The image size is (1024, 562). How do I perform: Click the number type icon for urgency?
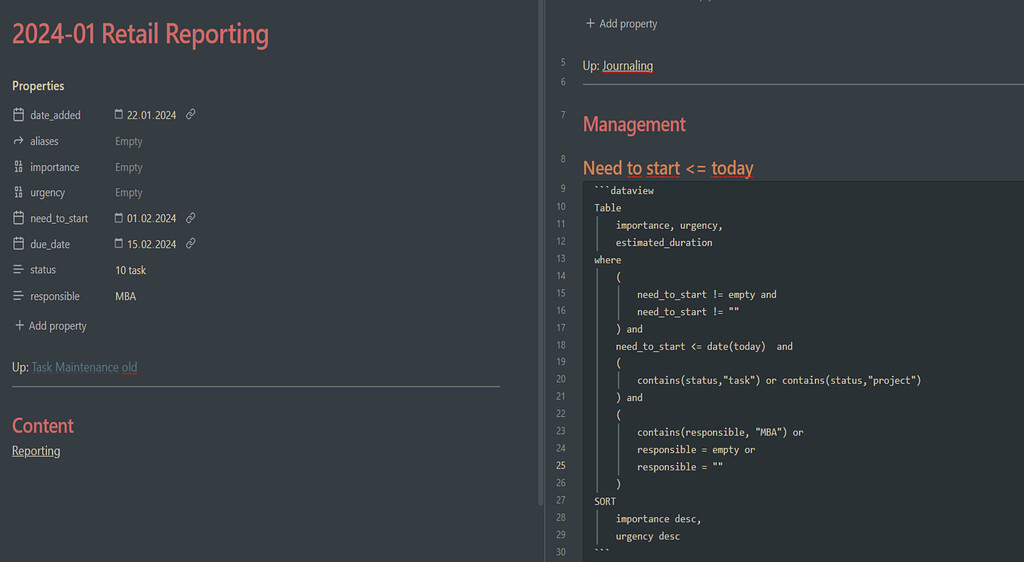click(19, 193)
